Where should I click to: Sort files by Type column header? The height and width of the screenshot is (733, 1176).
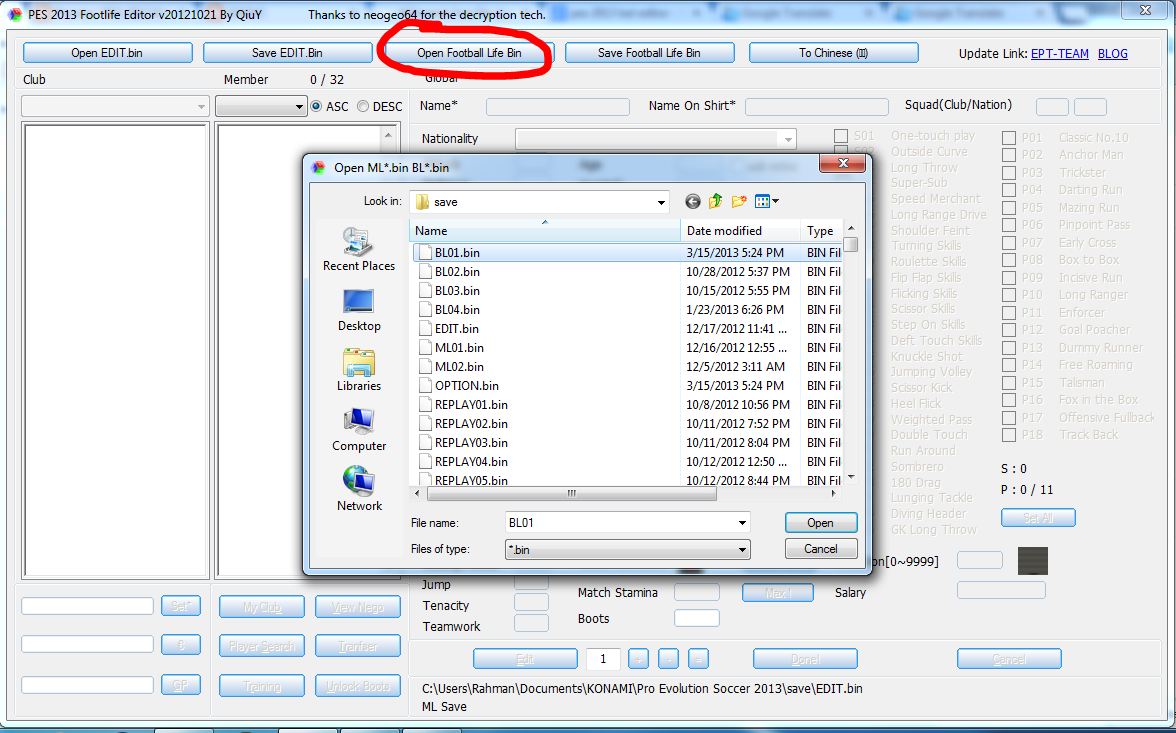[x=821, y=230]
